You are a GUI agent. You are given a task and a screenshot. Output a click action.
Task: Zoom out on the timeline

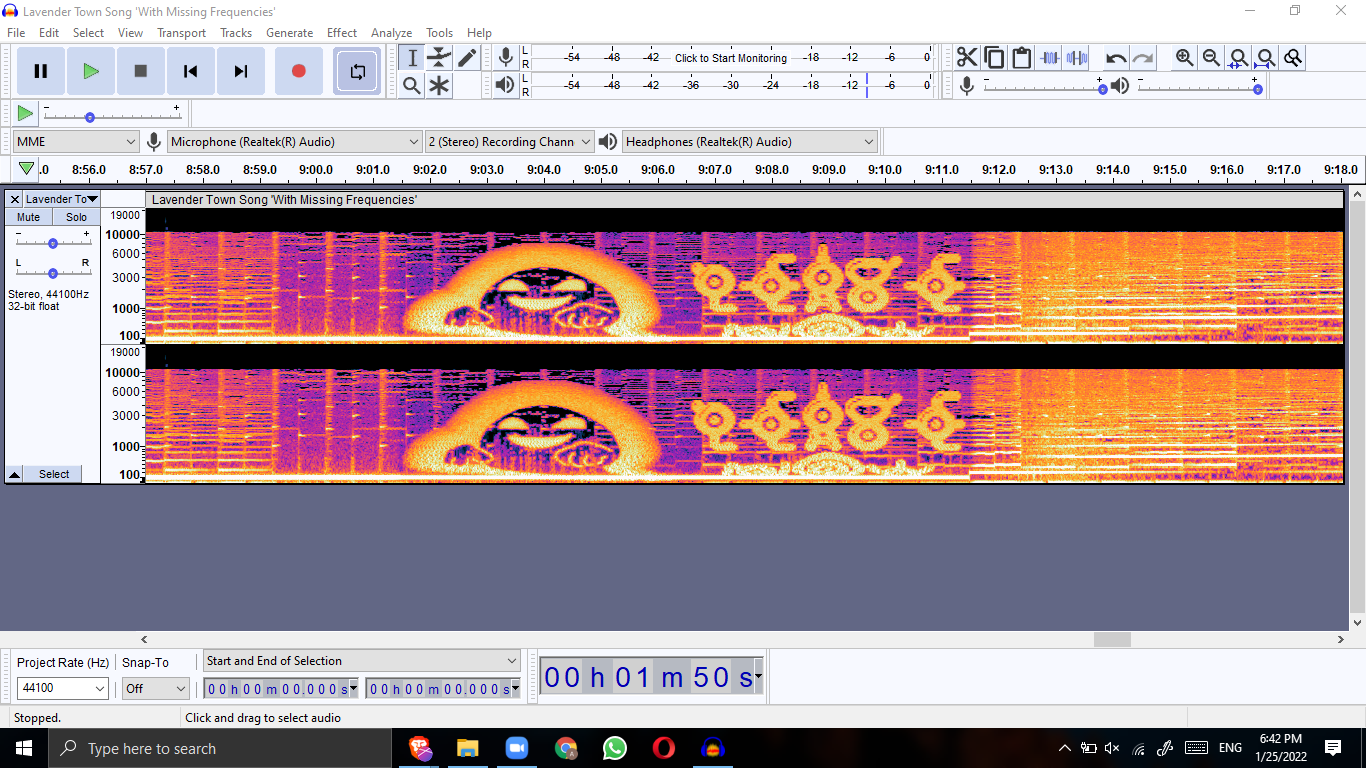[x=1211, y=58]
